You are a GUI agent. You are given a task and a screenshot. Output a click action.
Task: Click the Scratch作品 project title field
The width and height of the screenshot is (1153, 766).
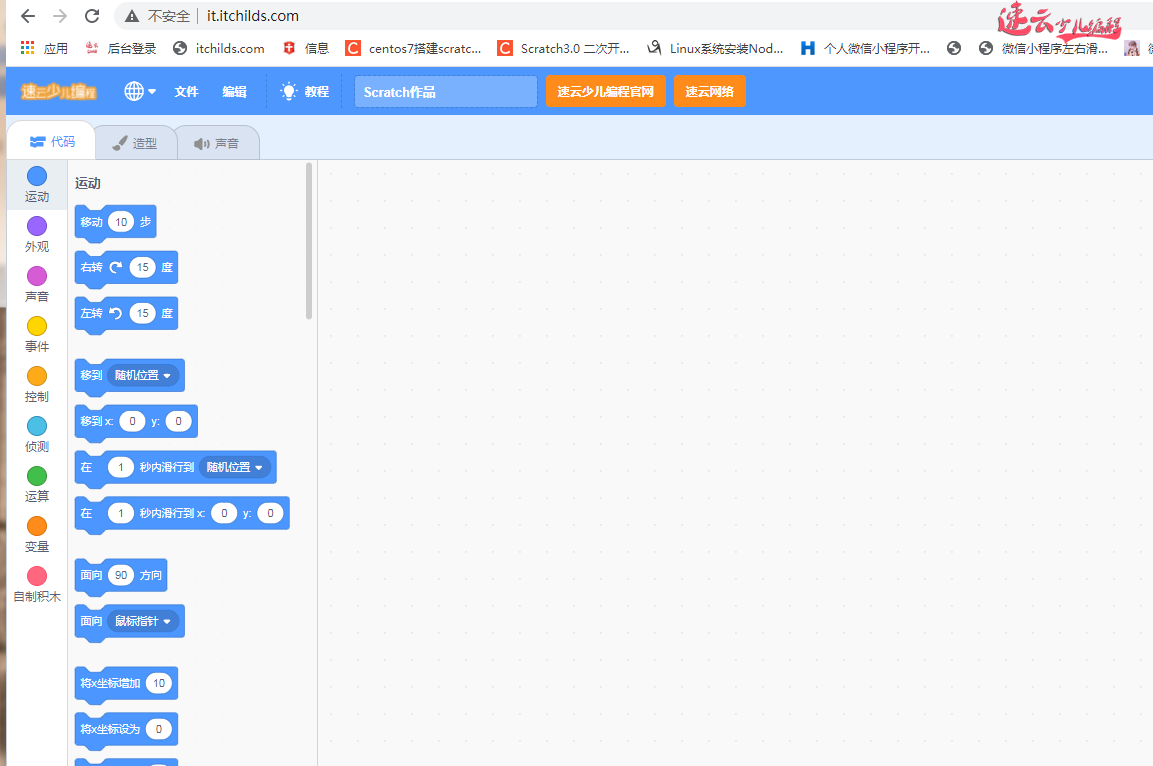[445, 92]
